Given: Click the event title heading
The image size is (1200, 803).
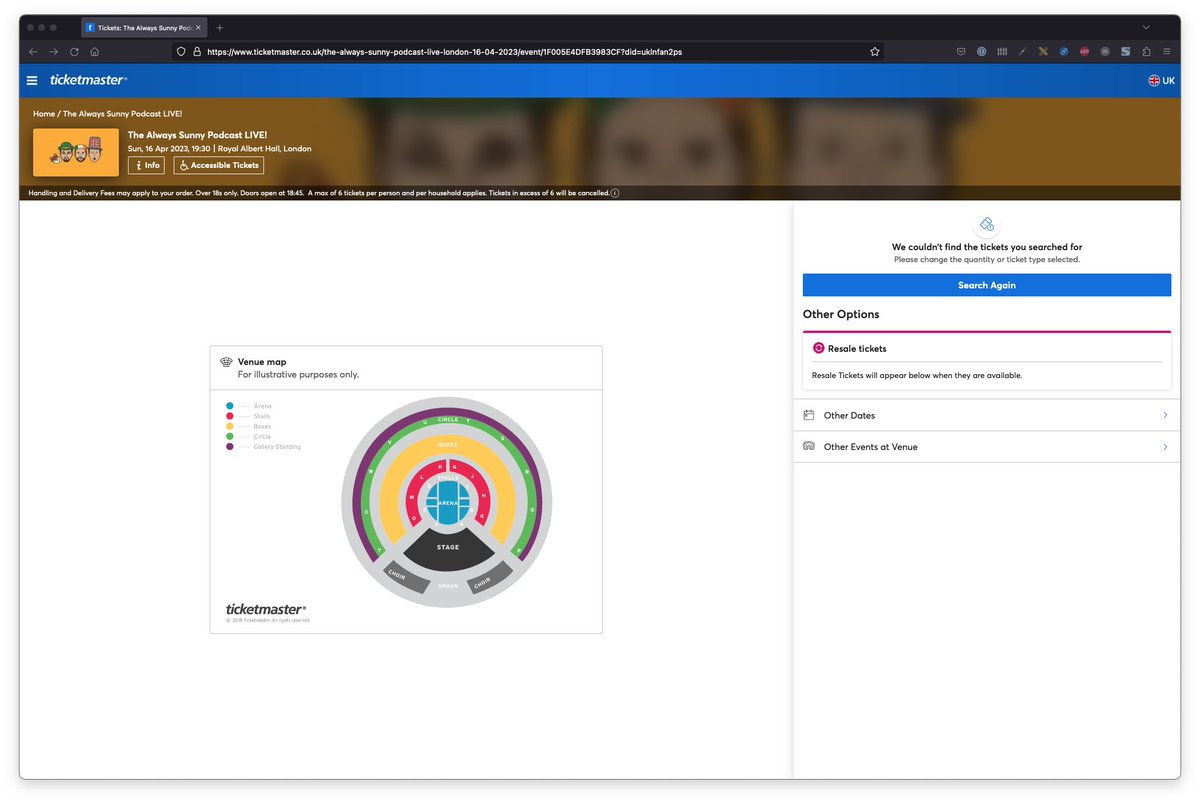Looking at the screenshot, I should [x=198, y=134].
